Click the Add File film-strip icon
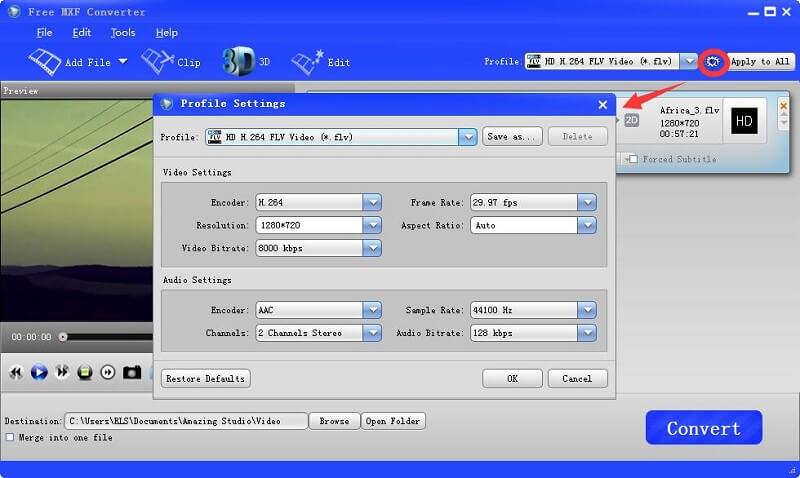Screen dimensions: 800x478 tap(45, 62)
